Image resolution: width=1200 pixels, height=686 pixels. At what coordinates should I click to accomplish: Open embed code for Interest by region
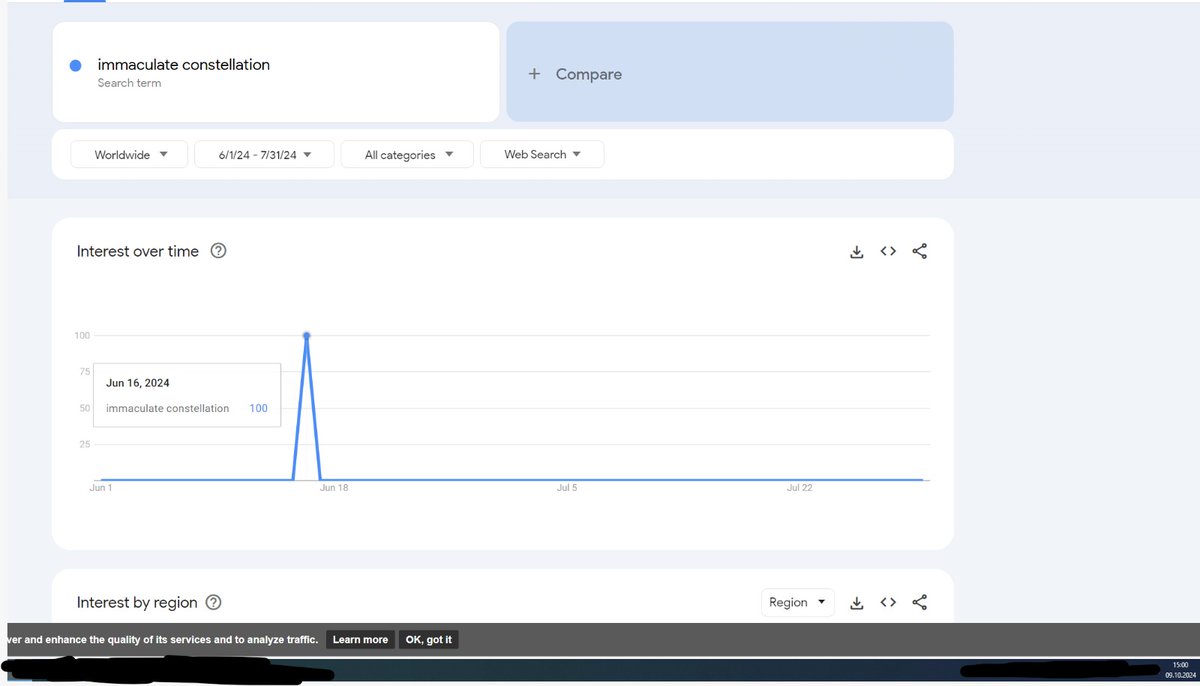click(x=888, y=602)
